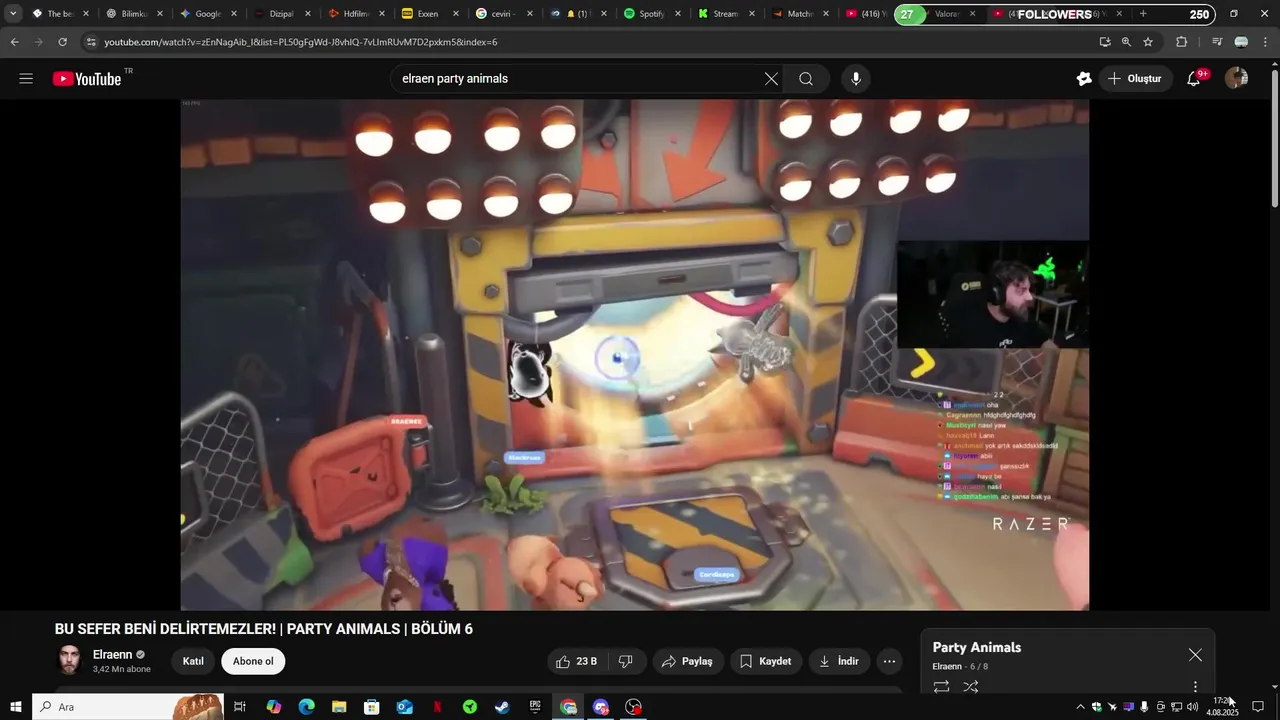The width and height of the screenshot is (1280, 720).
Task: Start voice search with the microphone
Action: pyautogui.click(x=855, y=79)
